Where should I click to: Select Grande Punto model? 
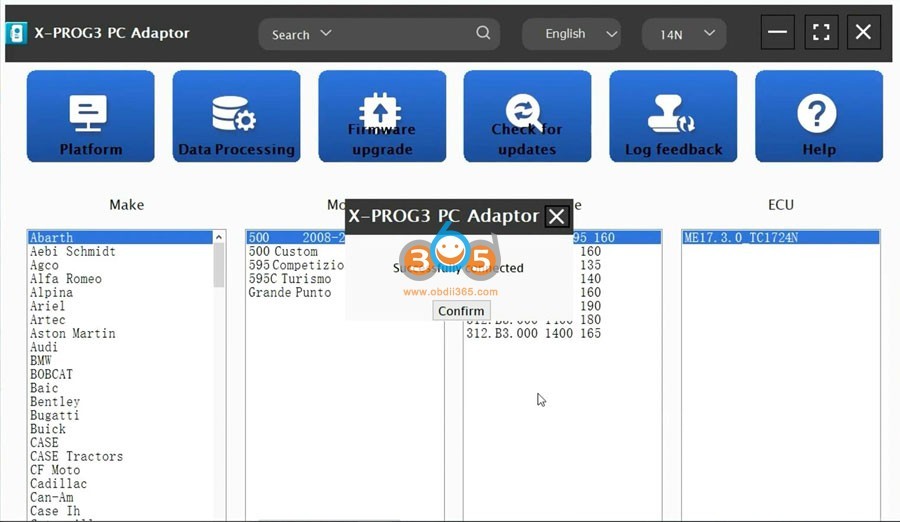click(x=296, y=292)
